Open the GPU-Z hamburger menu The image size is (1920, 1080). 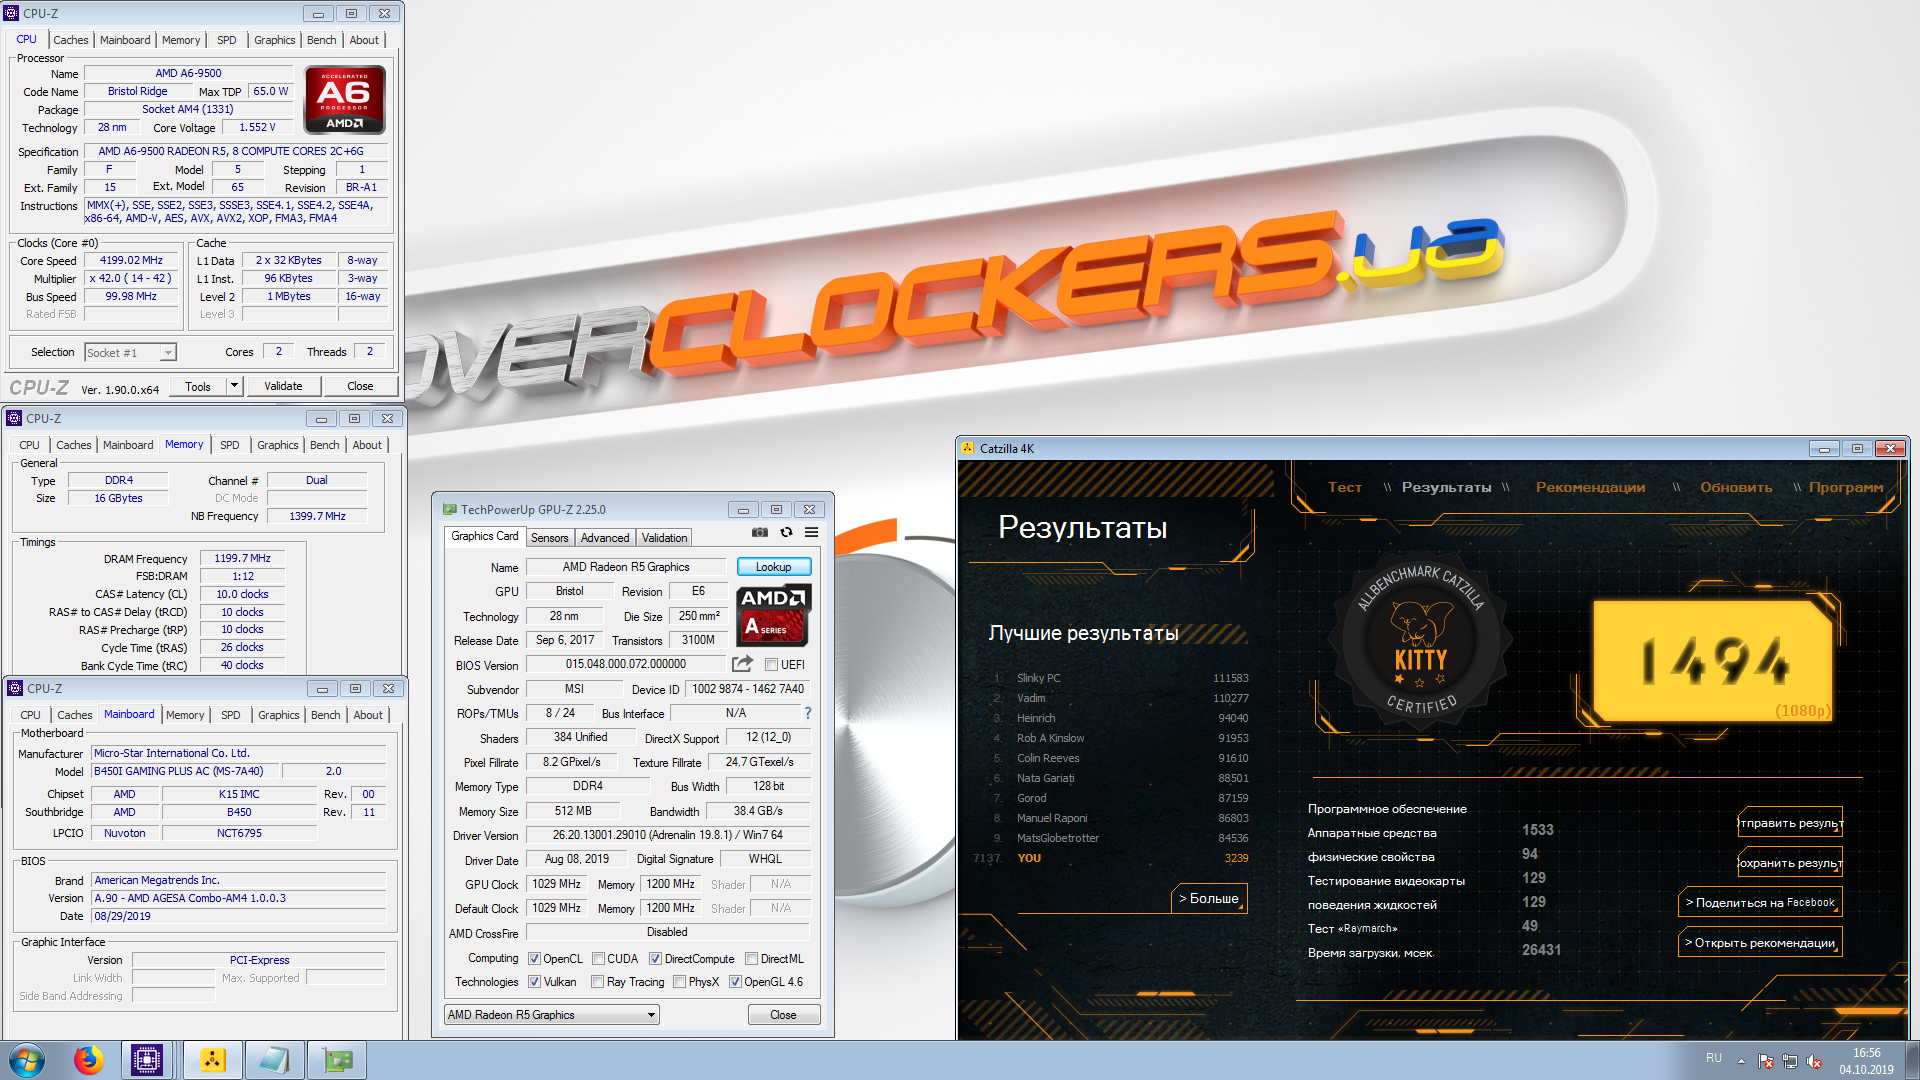tap(812, 532)
